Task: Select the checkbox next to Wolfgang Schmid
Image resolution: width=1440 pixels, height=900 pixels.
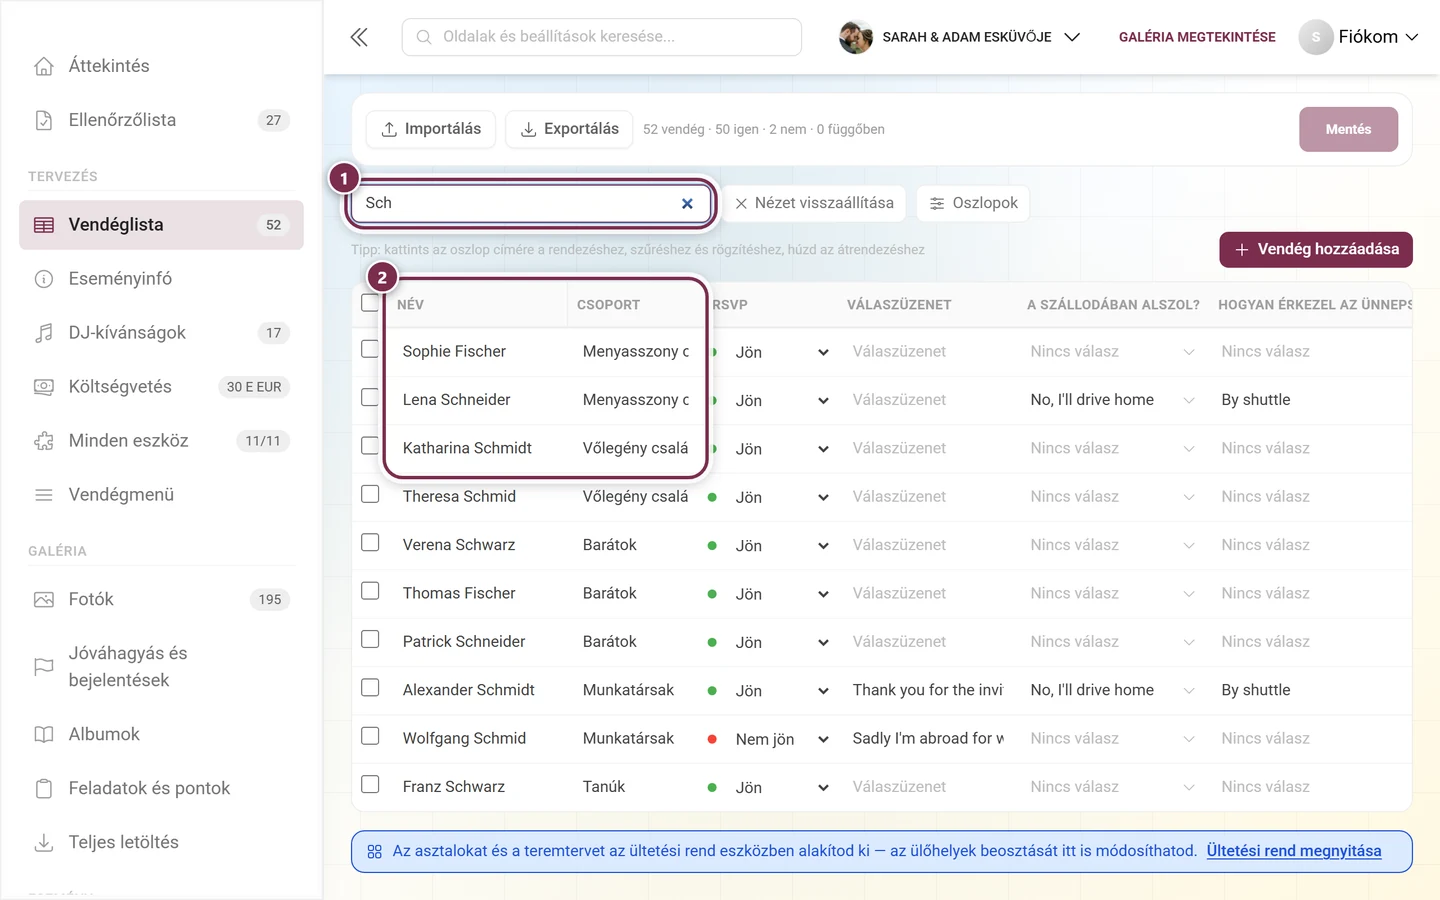Action: pyautogui.click(x=370, y=736)
